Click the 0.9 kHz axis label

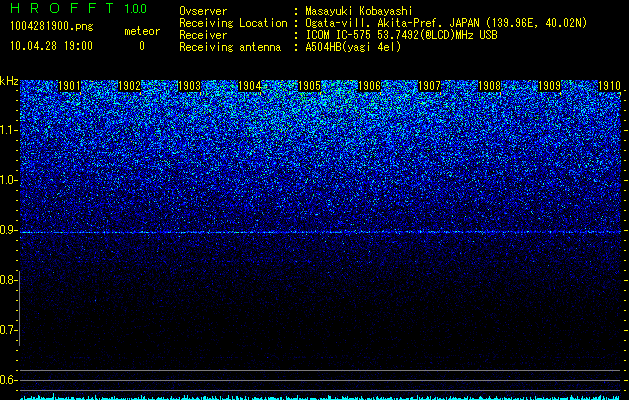9,230
